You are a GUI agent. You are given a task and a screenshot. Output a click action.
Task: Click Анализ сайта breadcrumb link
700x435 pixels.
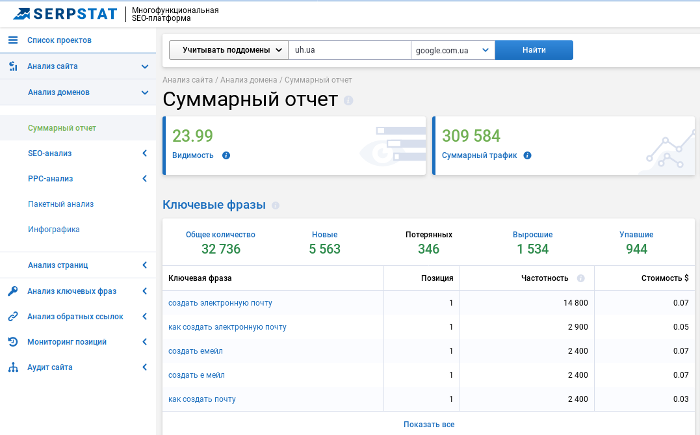tap(188, 80)
